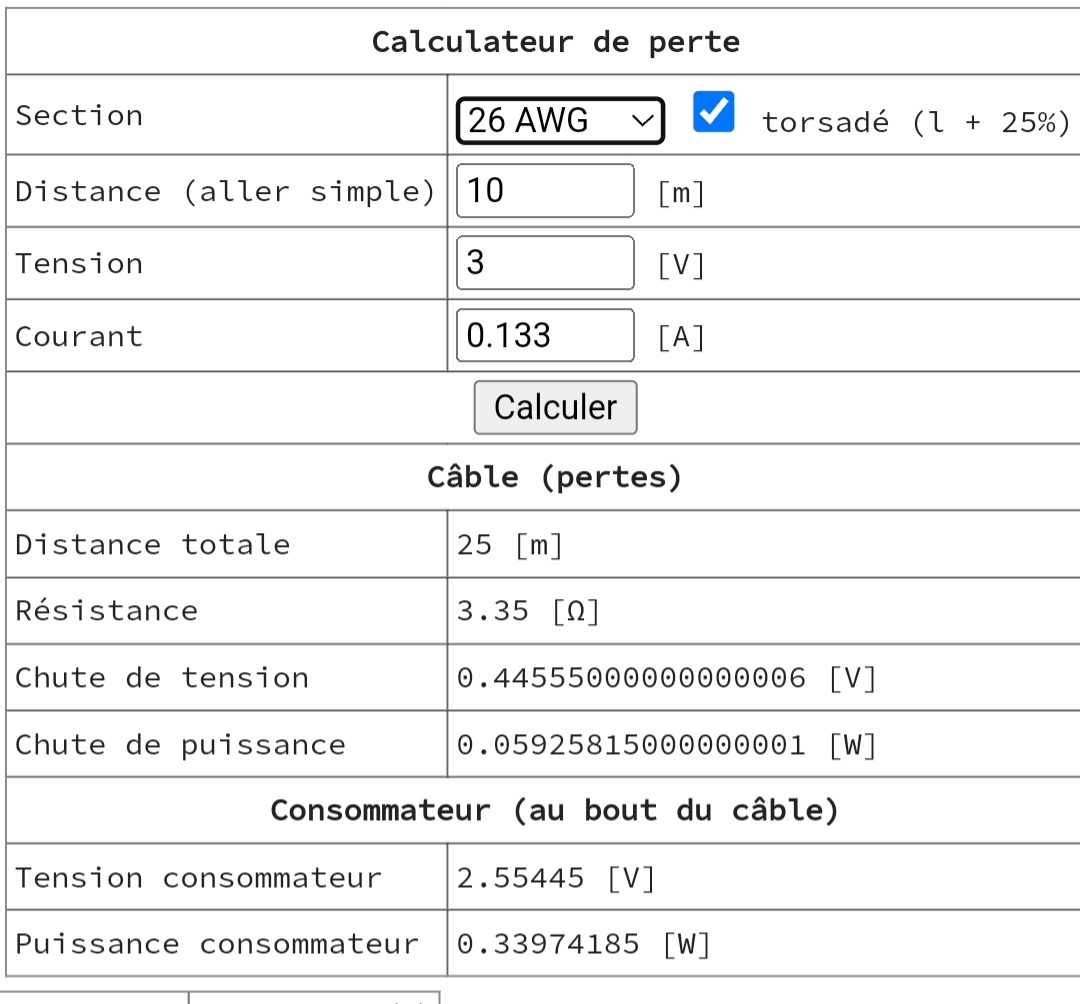The image size is (1080, 1004).
Task: Click the [A] unit beside the current input
Action: pyautogui.click(x=681, y=337)
